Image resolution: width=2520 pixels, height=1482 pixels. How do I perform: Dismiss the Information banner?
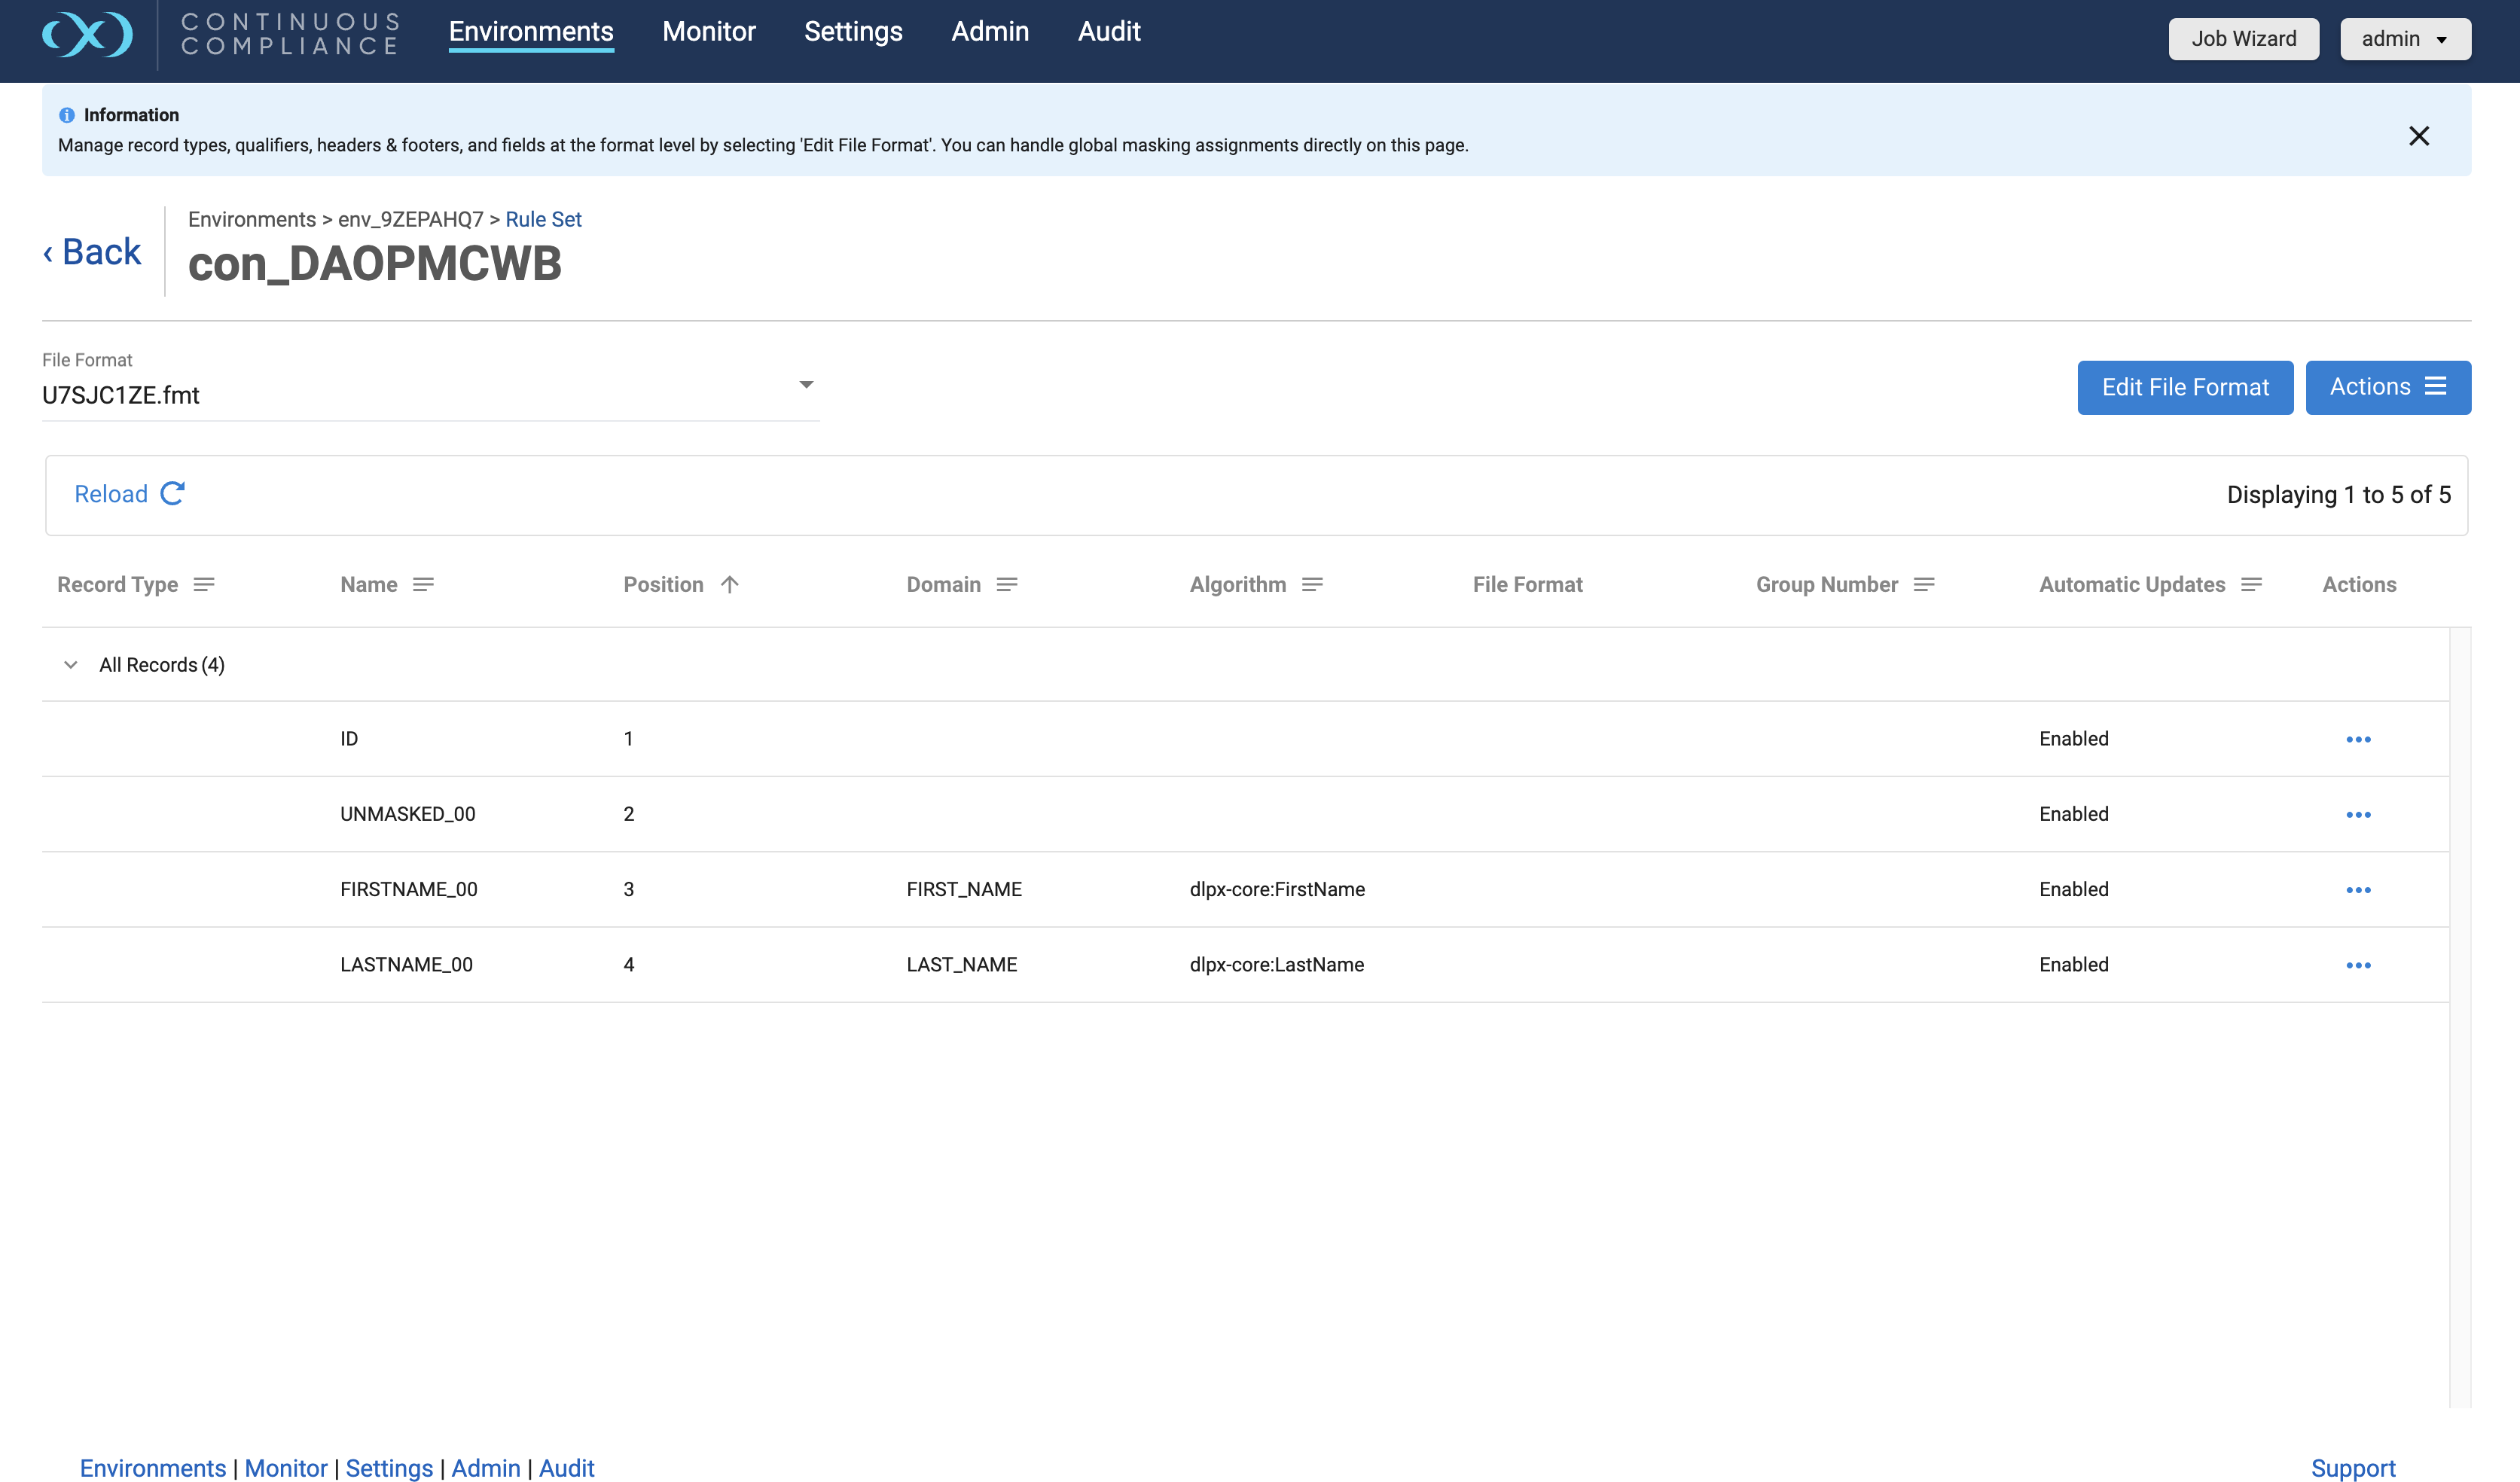pyautogui.click(x=2418, y=136)
